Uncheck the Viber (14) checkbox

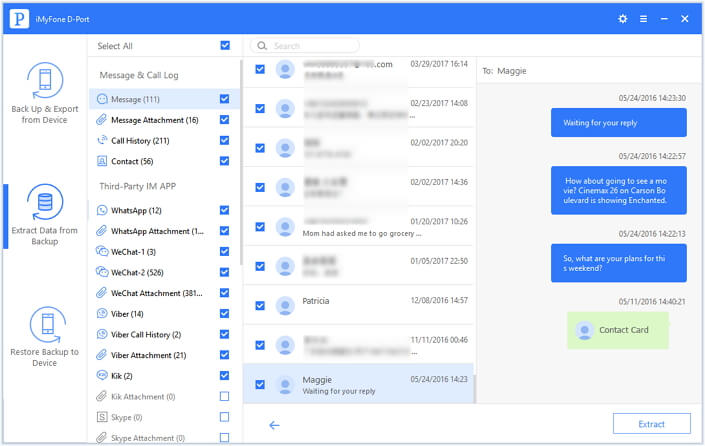(x=224, y=313)
